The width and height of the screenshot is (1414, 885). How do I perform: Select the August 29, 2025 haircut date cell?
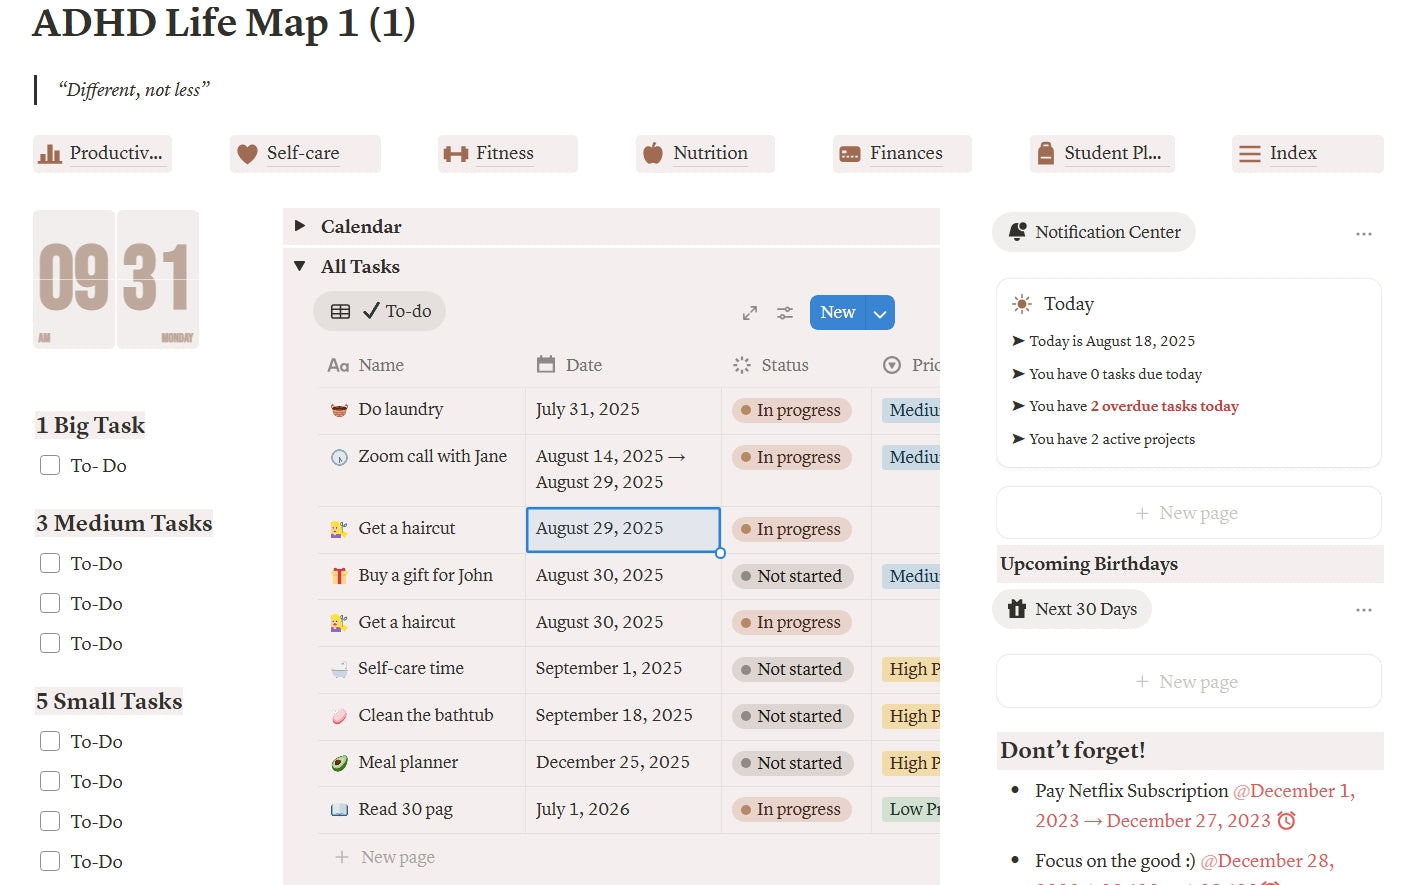[623, 529]
